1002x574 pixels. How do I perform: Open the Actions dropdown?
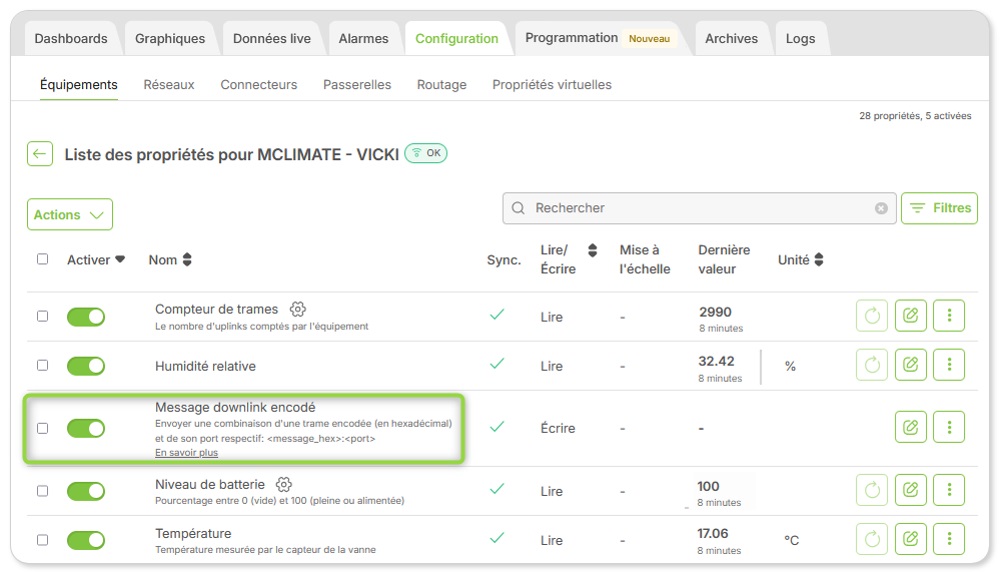(x=70, y=215)
